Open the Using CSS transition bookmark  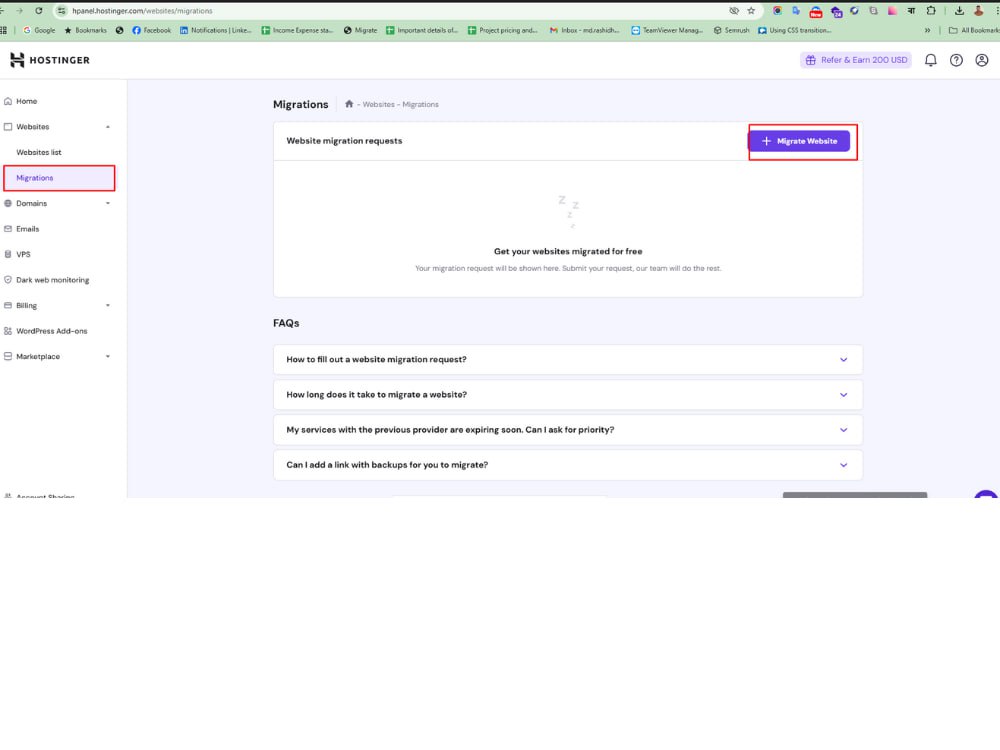tap(795, 30)
